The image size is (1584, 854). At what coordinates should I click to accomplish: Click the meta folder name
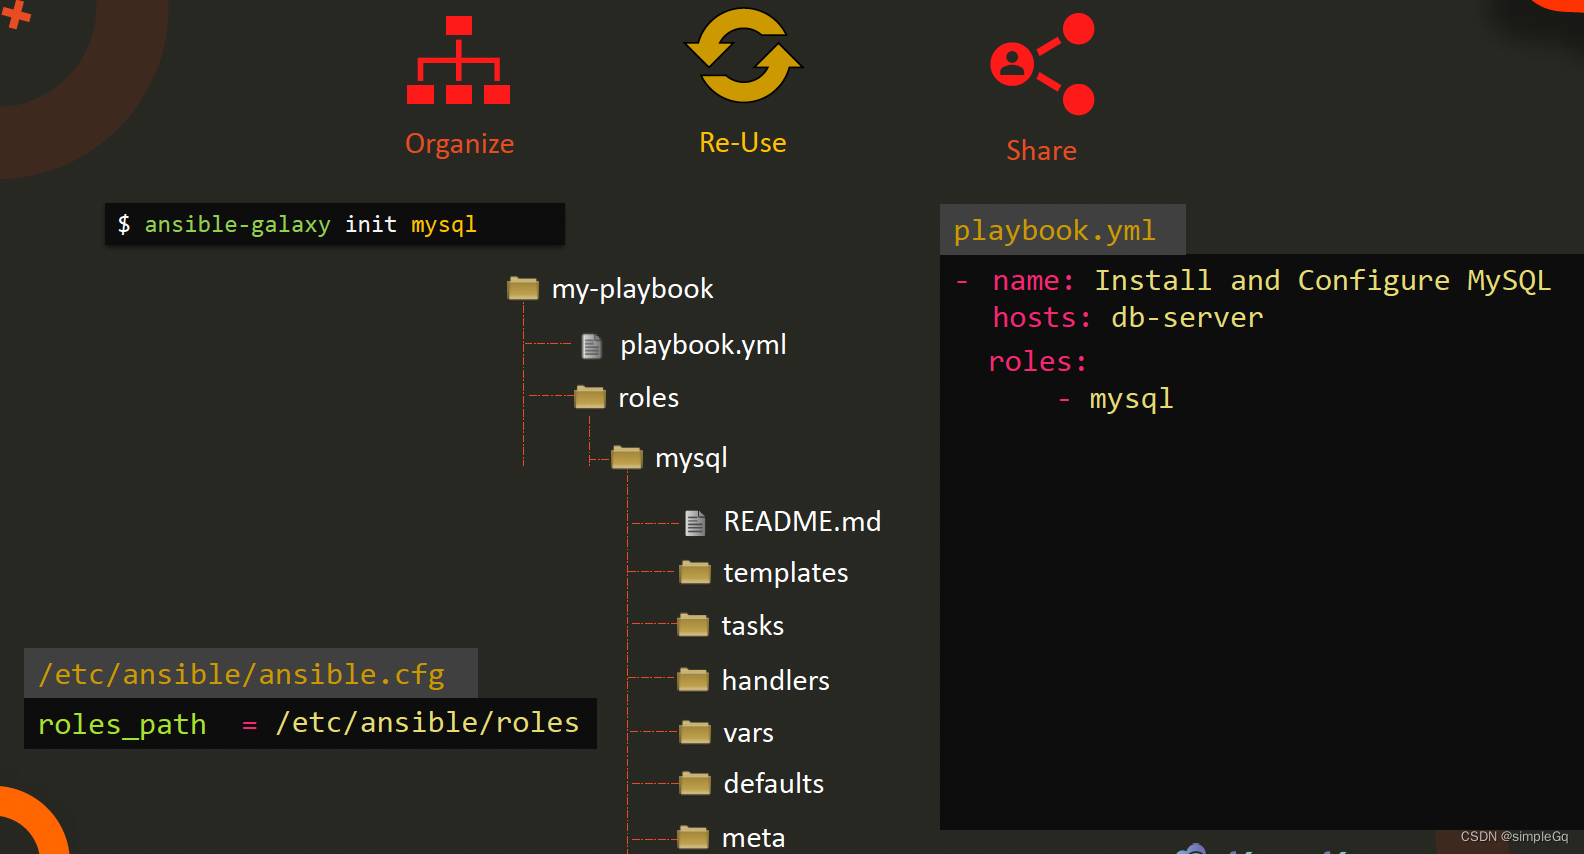(x=753, y=838)
